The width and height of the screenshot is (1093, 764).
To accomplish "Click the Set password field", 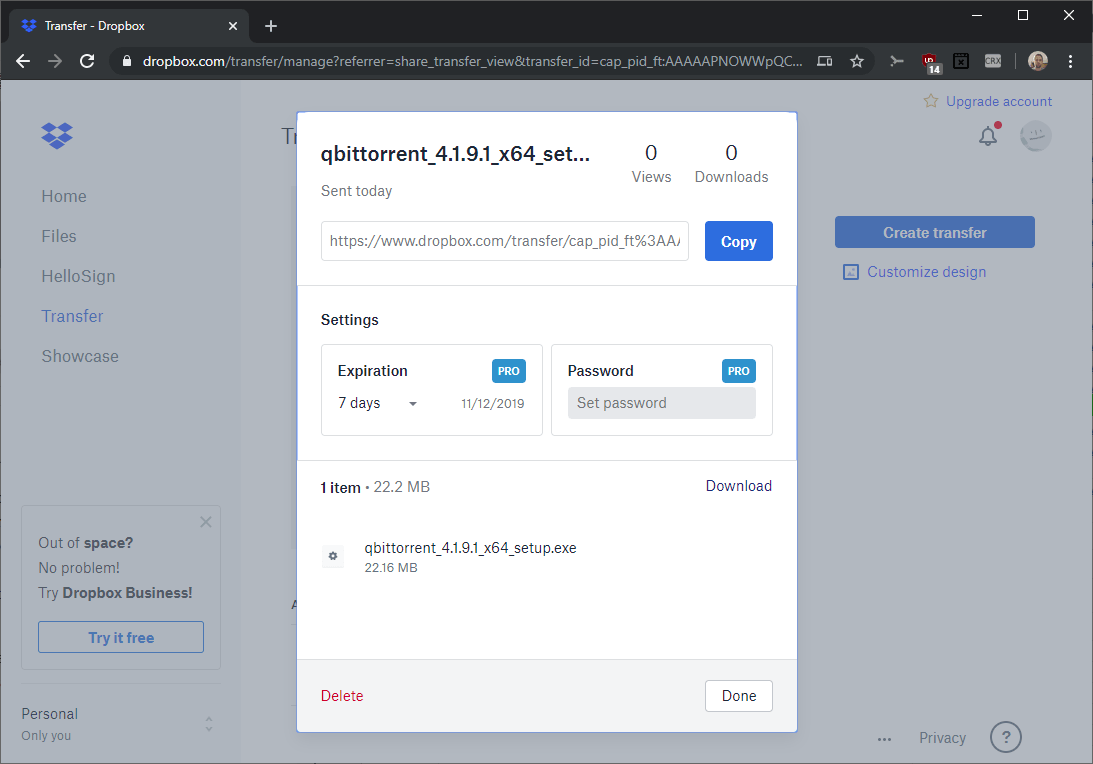I will (x=662, y=403).
